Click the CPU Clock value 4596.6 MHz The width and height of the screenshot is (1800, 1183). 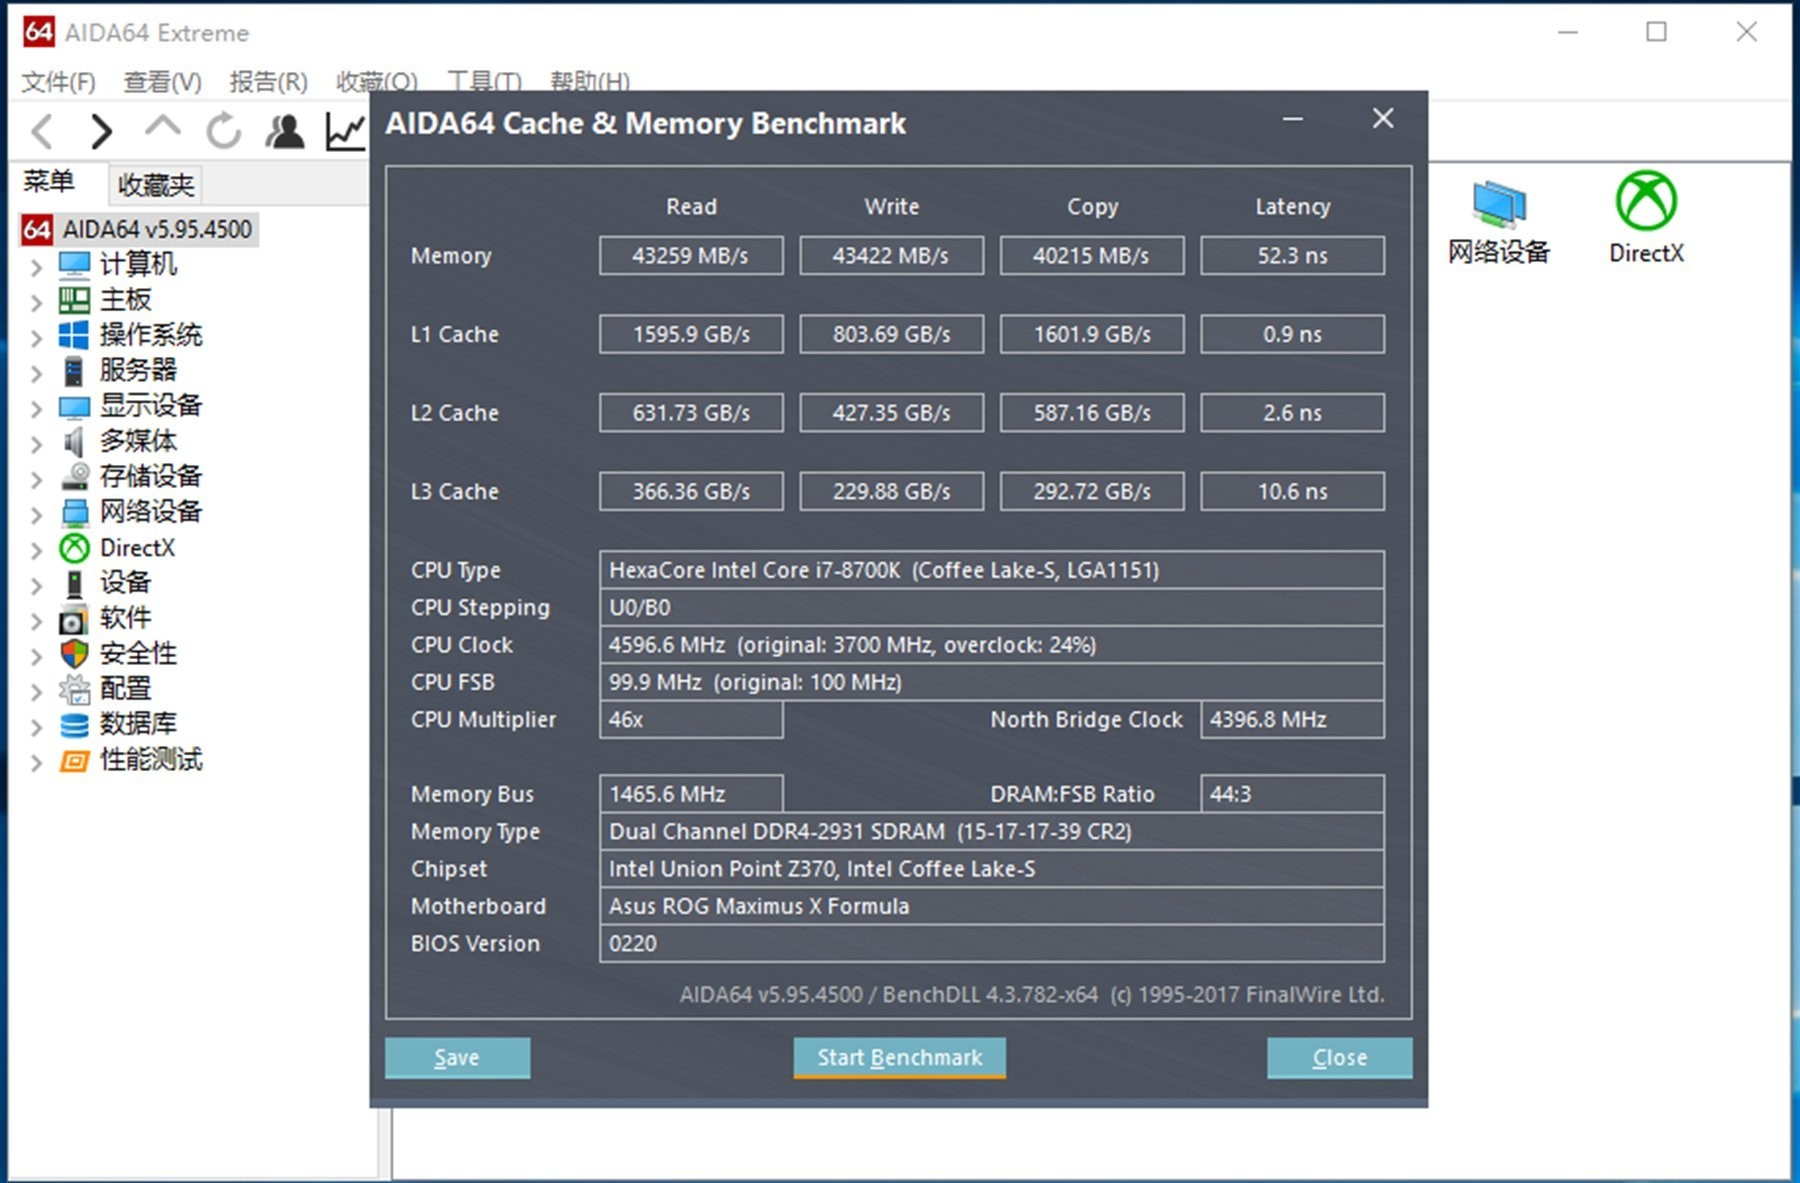click(992, 645)
